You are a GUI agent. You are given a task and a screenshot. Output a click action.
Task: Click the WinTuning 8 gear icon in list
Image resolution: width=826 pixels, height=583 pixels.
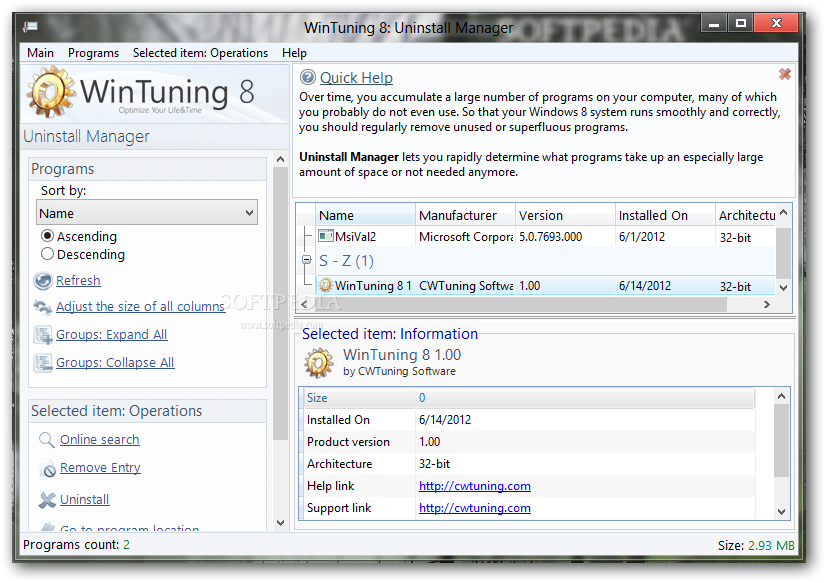coord(326,285)
